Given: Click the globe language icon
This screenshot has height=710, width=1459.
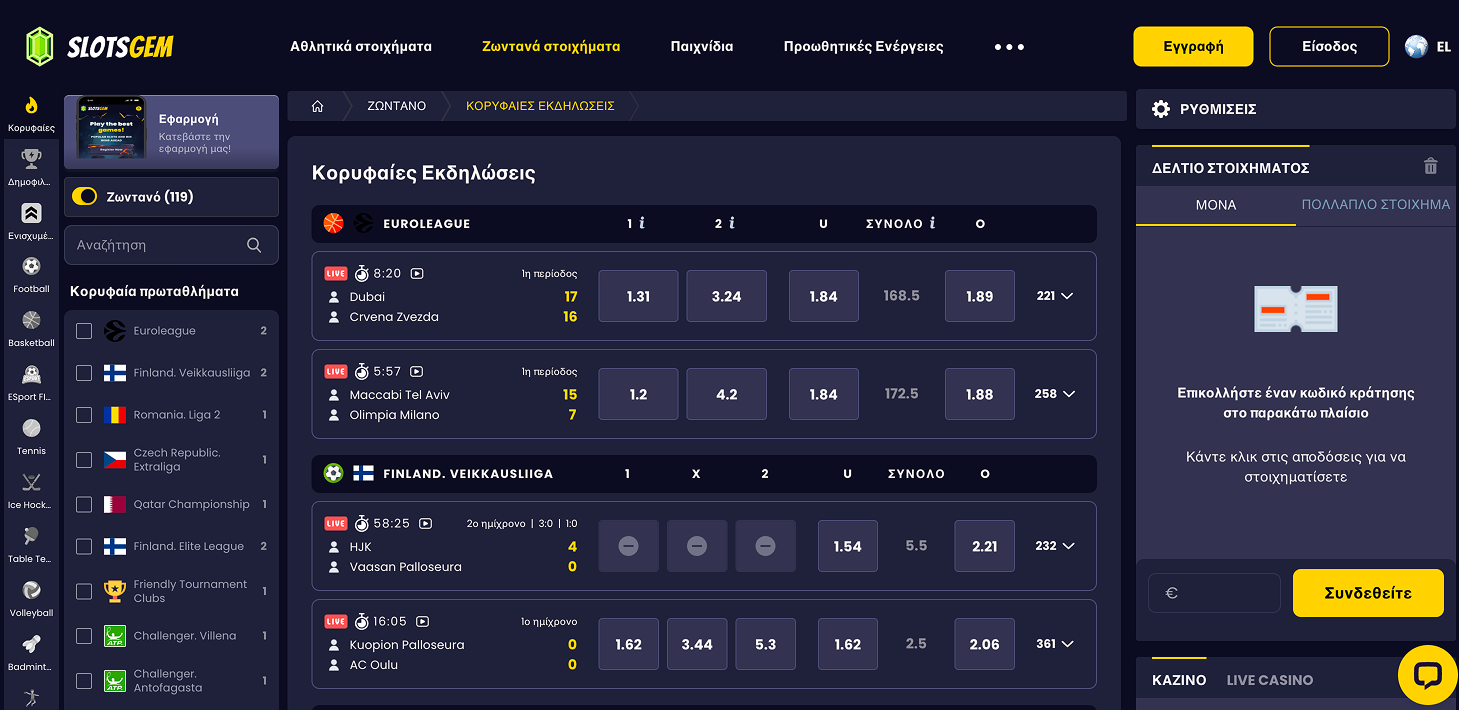Looking at the screenshot, I should pyautogui.click(x=1416, y=46).
